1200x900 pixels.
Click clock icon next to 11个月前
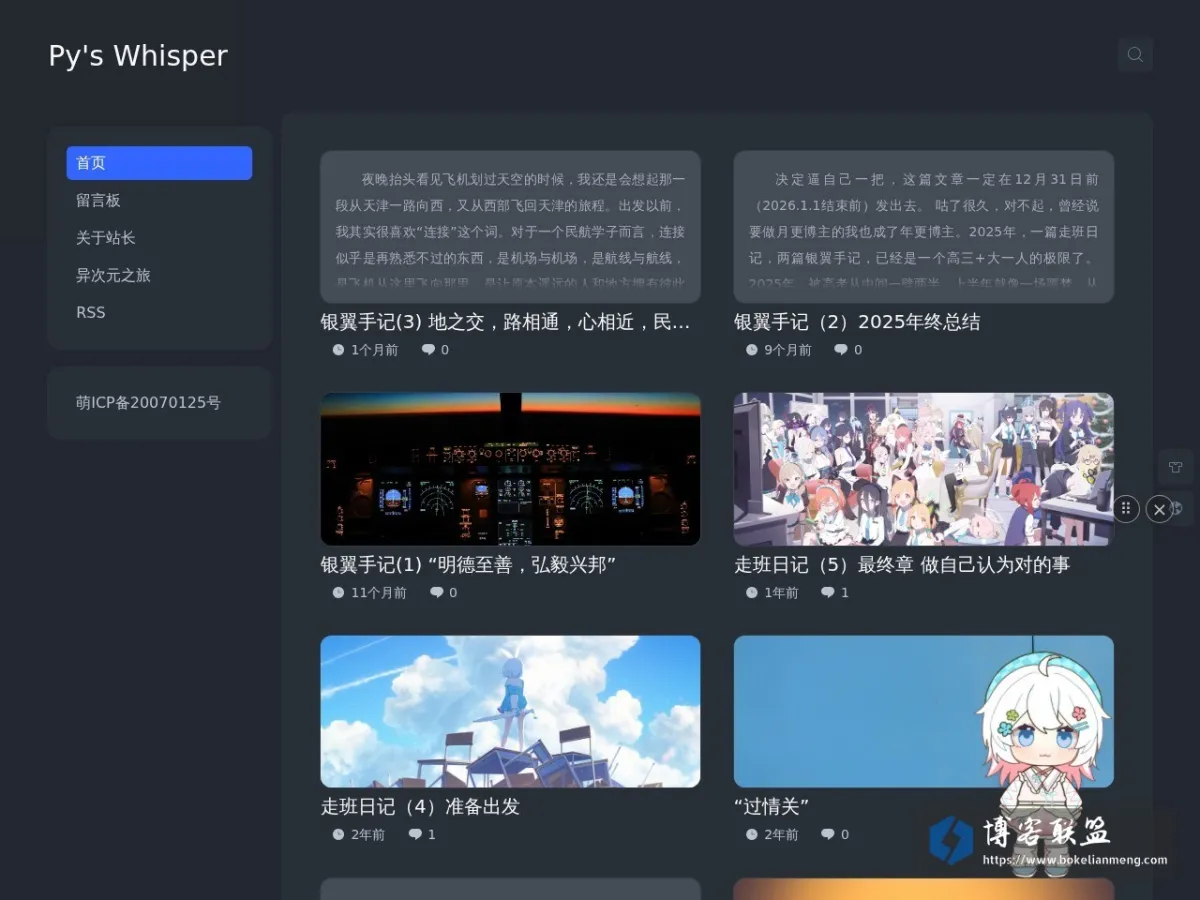[338, 592]
